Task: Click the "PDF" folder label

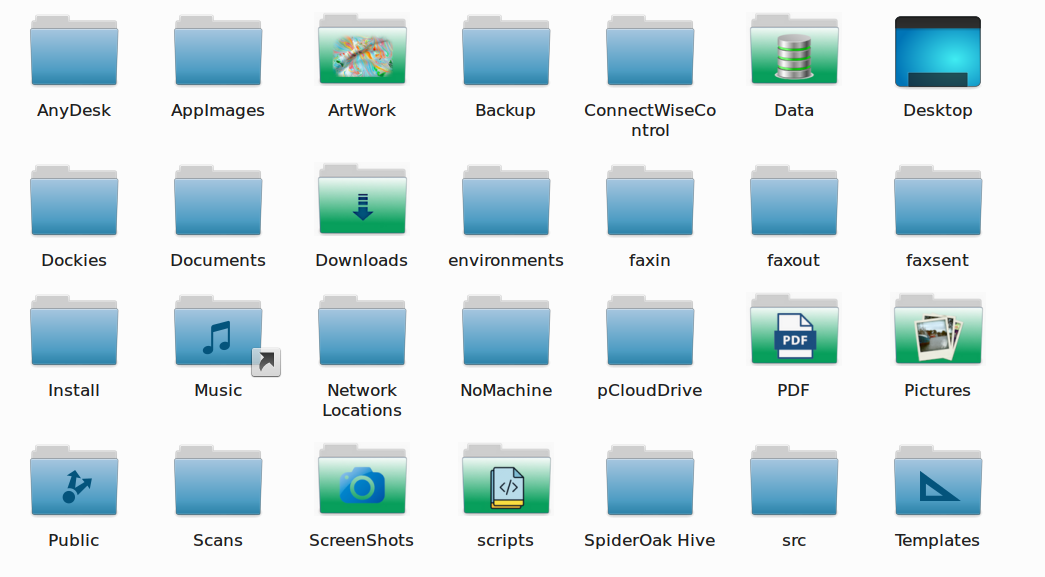Action: click(x=794, y=390)
